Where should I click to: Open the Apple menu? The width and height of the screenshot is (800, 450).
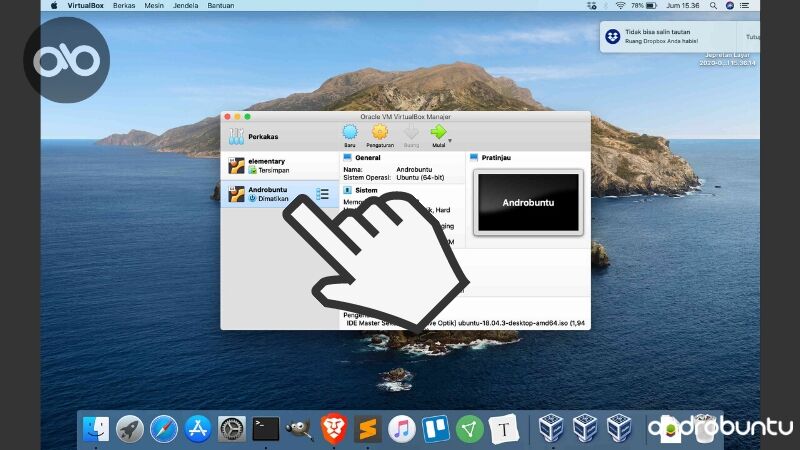click(x=54, y=6)
